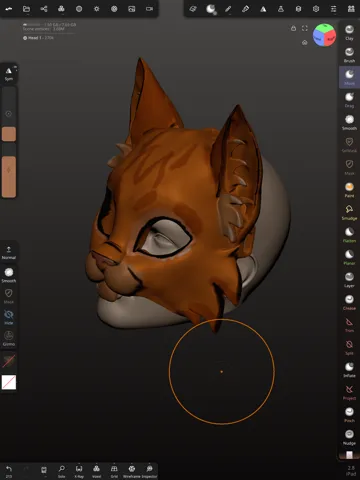Select the Nudge tool
This screenshot has width=360, height=480.
349,437
